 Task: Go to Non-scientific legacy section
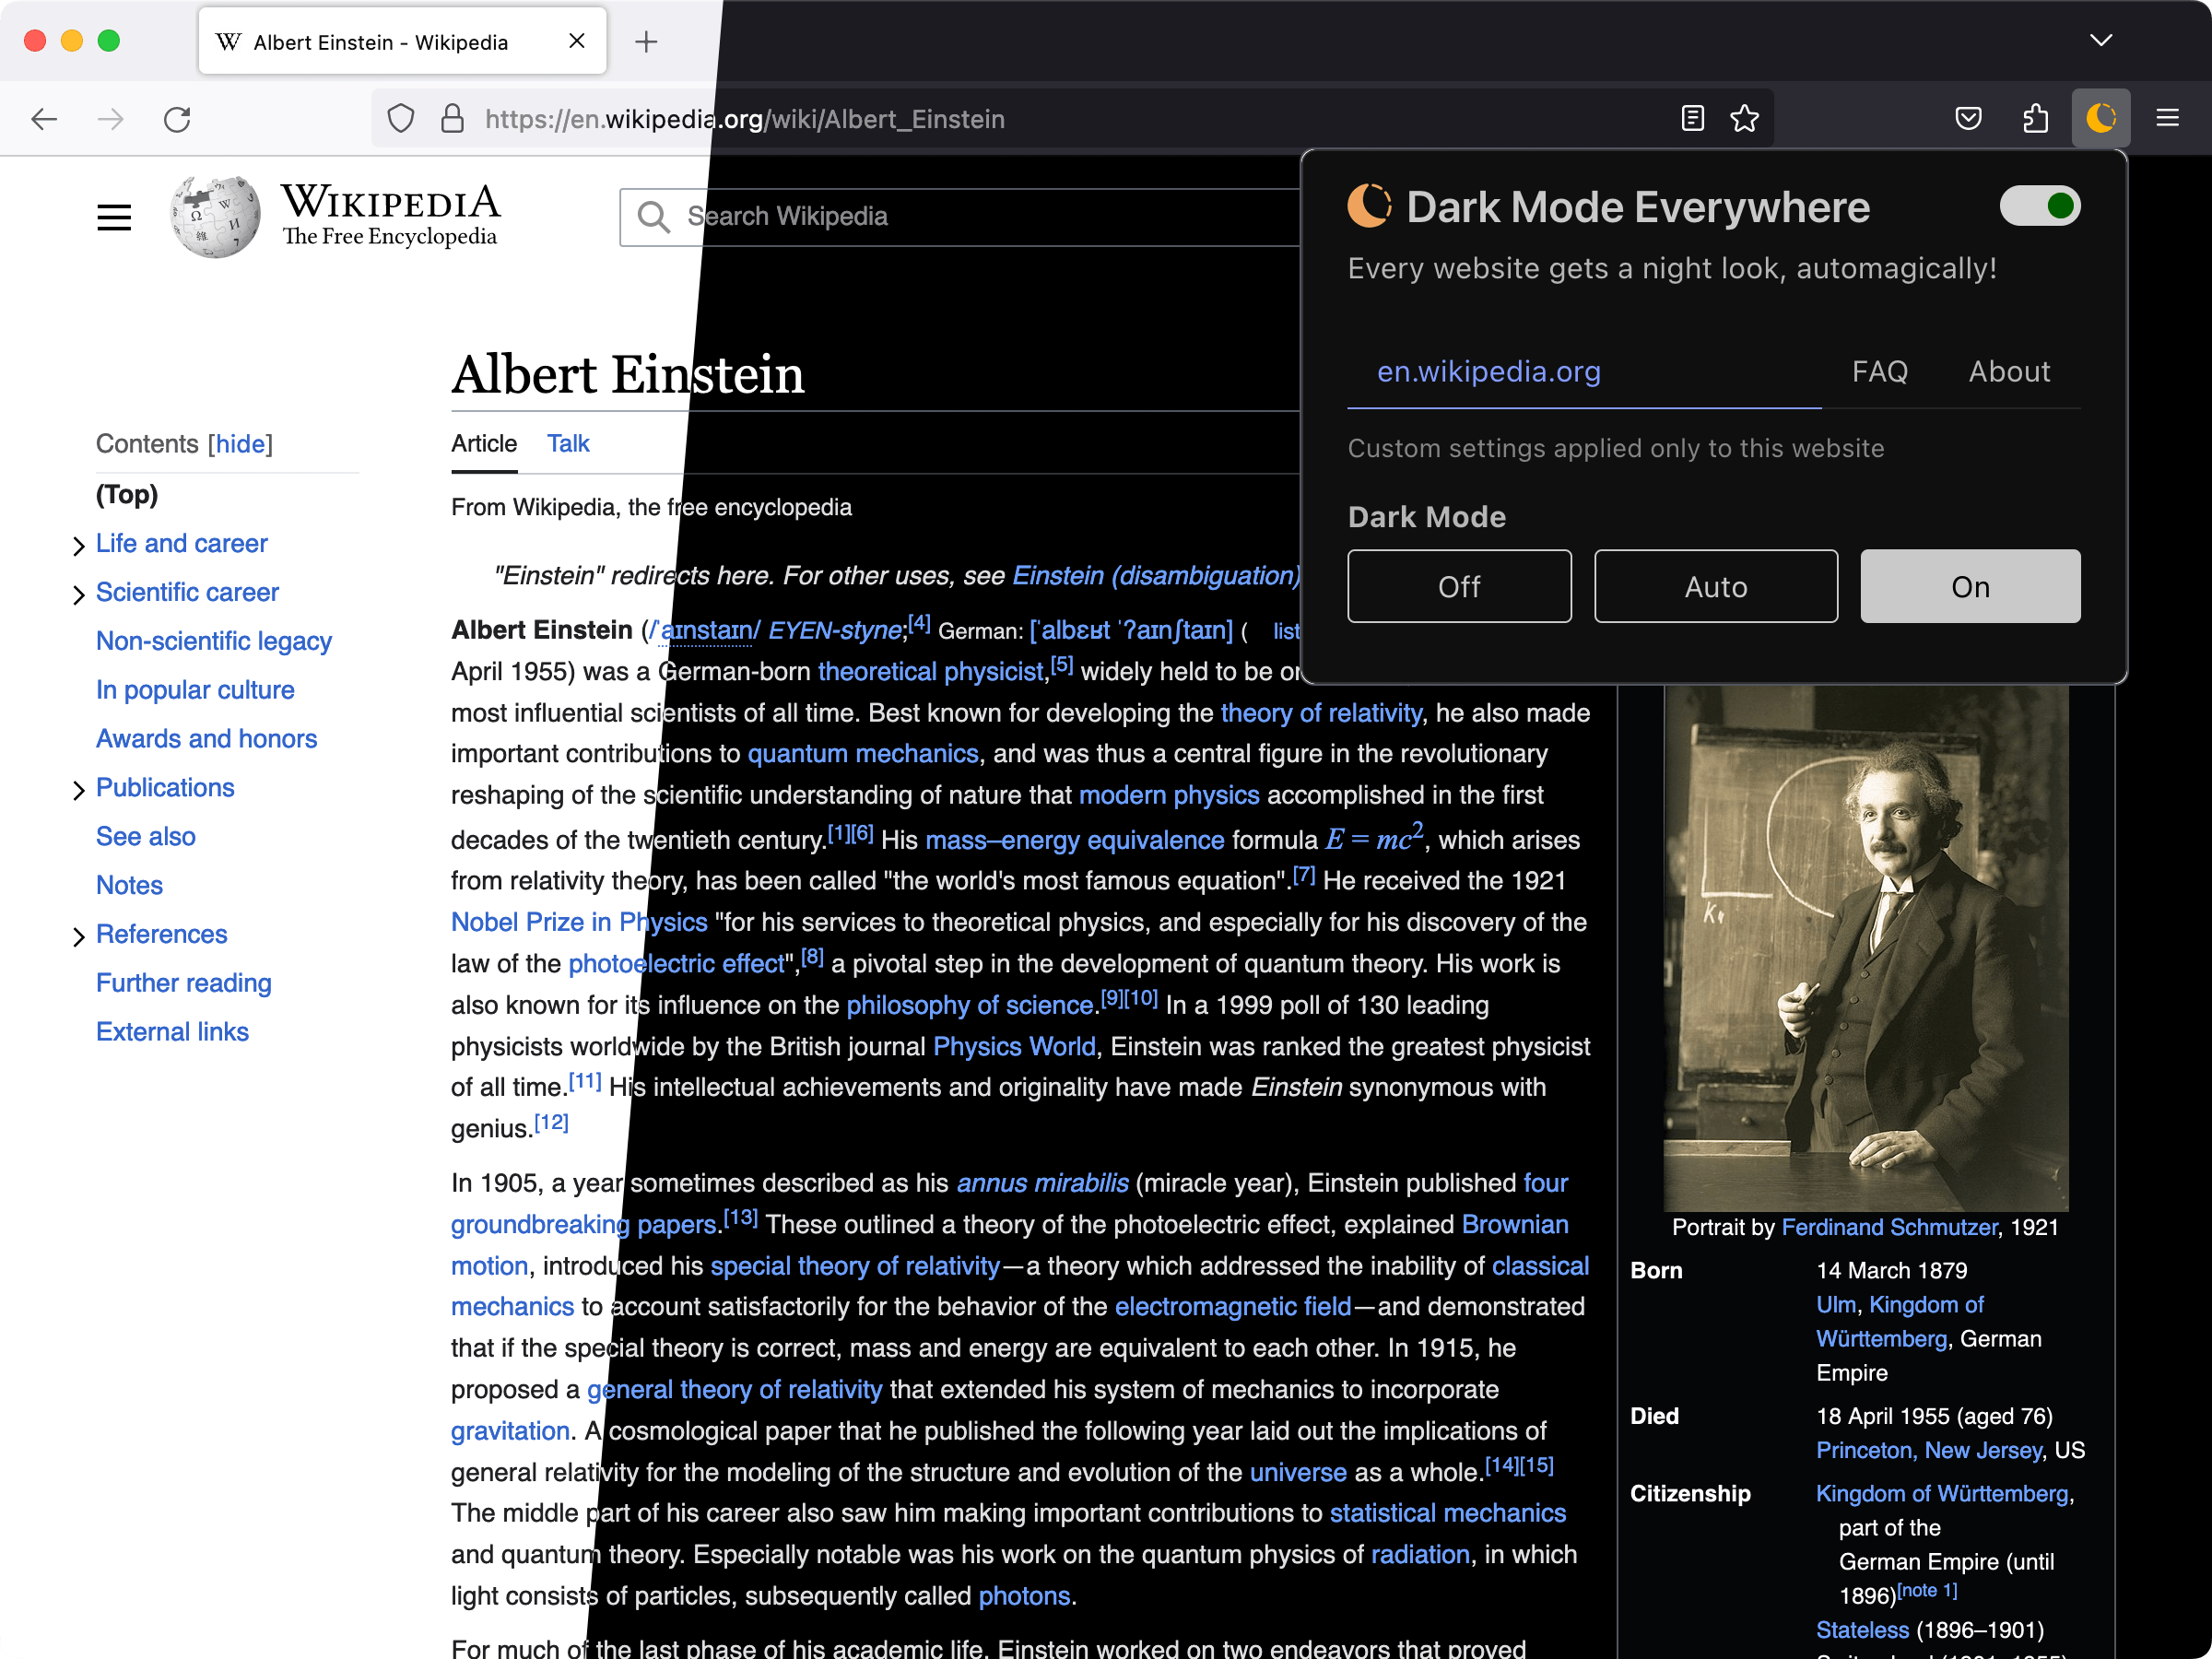click(x=214, y=641)
